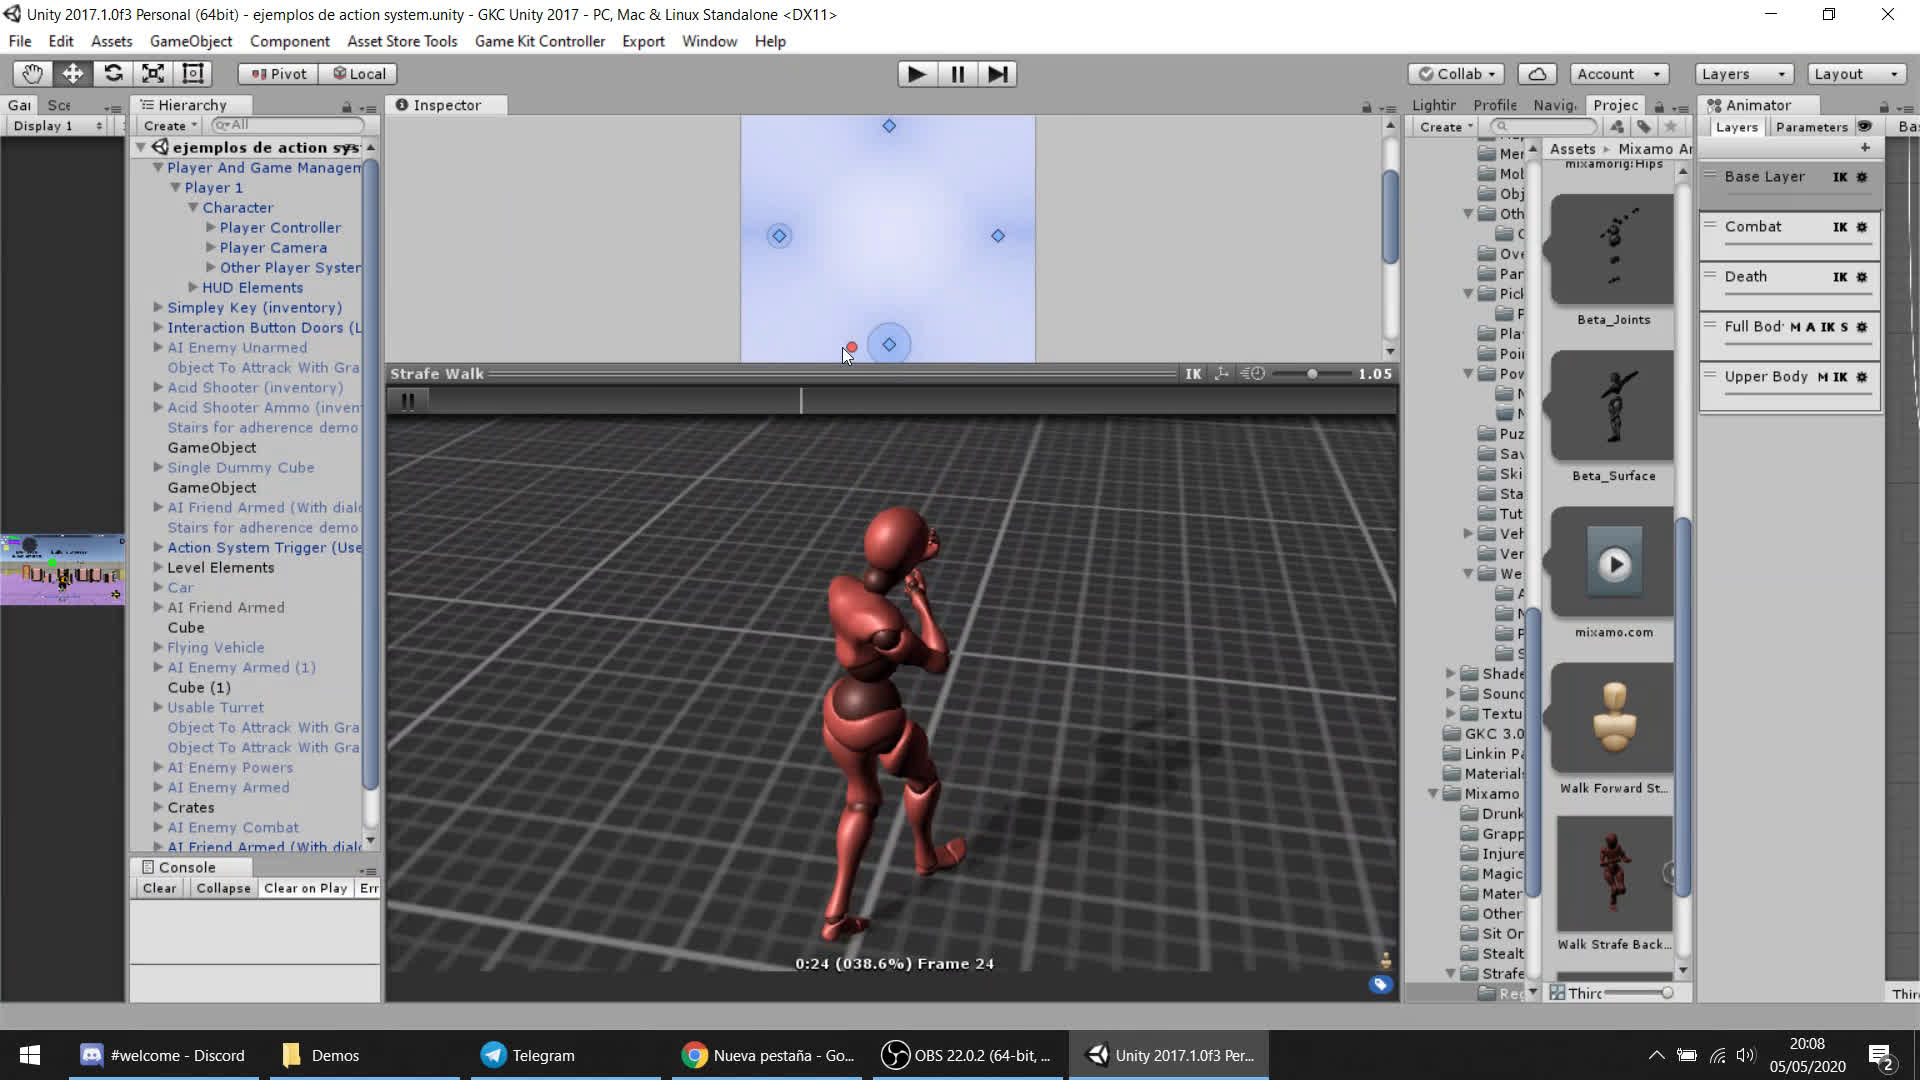1920x1080 pixels.
Task: Open the Game Kit Controller menu
Action: (x=539, y=41)
